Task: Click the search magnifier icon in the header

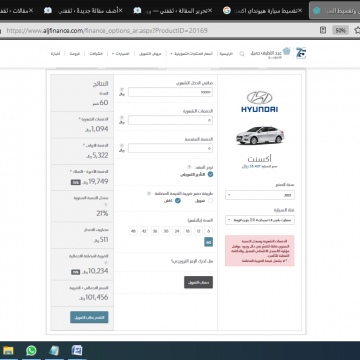Action: pyautogui.click(x=242, y=54)
